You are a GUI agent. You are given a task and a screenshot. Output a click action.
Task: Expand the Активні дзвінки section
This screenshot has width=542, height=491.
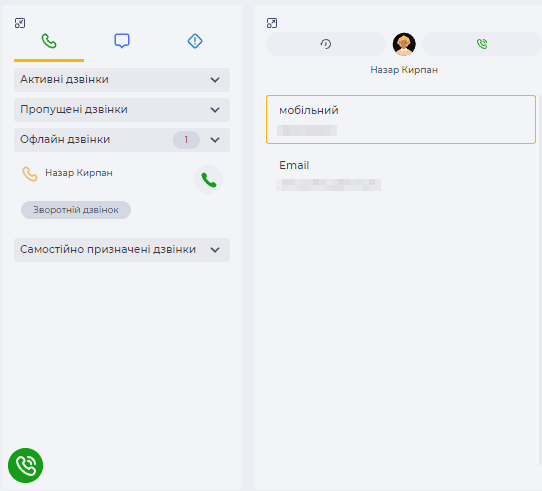click(x=122, y=80)
